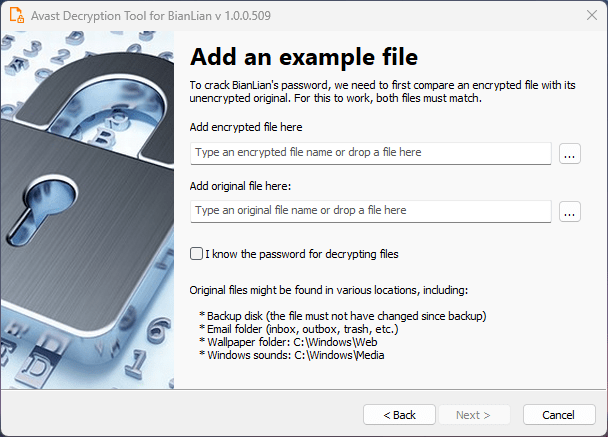Go back with the '< Back' button
Image resolution: width=608 pixels, height=437 pixels.
399,414
